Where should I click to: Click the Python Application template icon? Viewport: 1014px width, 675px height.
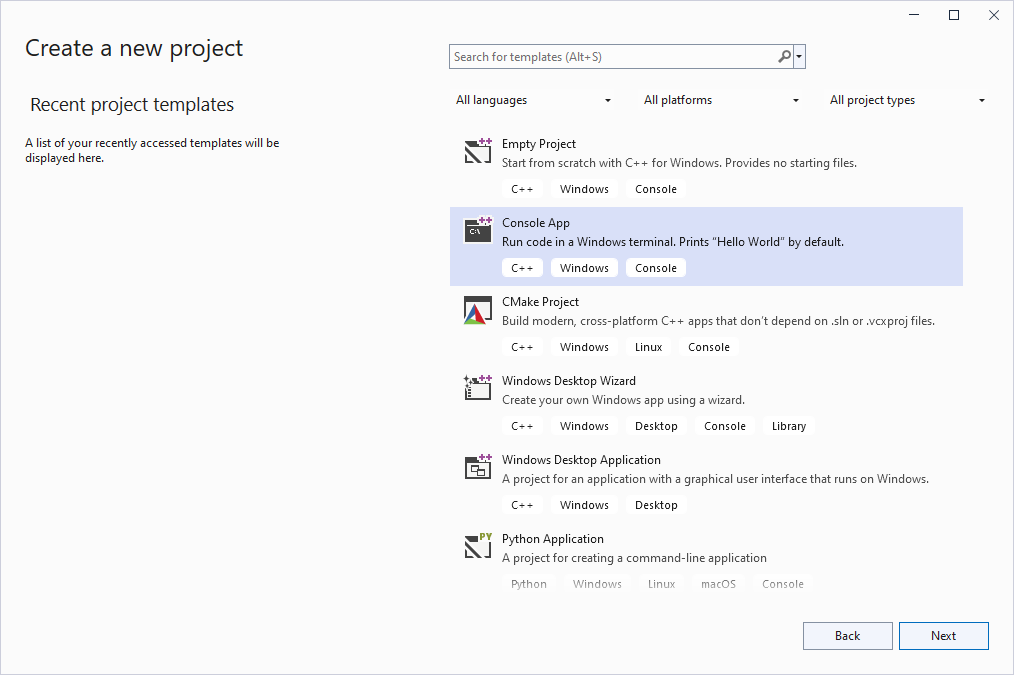coord(477,546)
